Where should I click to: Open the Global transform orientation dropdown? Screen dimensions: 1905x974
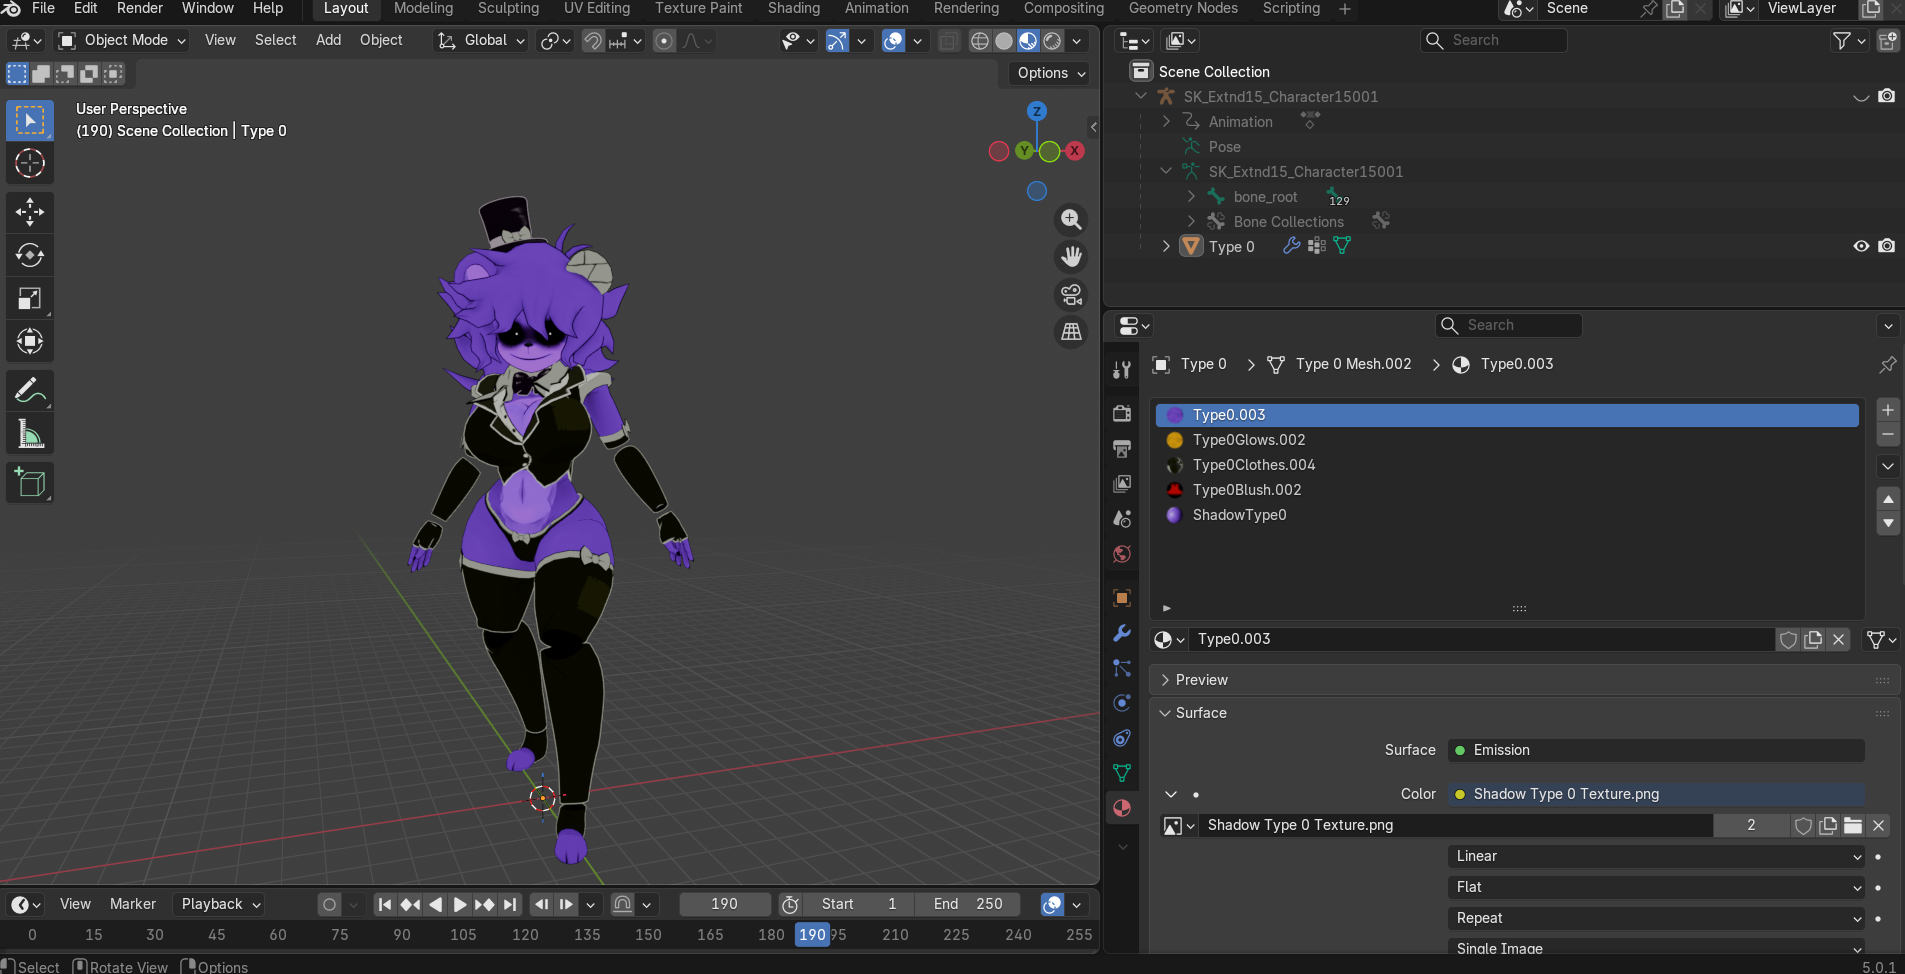pyautogui.click(x=481, y=40)
